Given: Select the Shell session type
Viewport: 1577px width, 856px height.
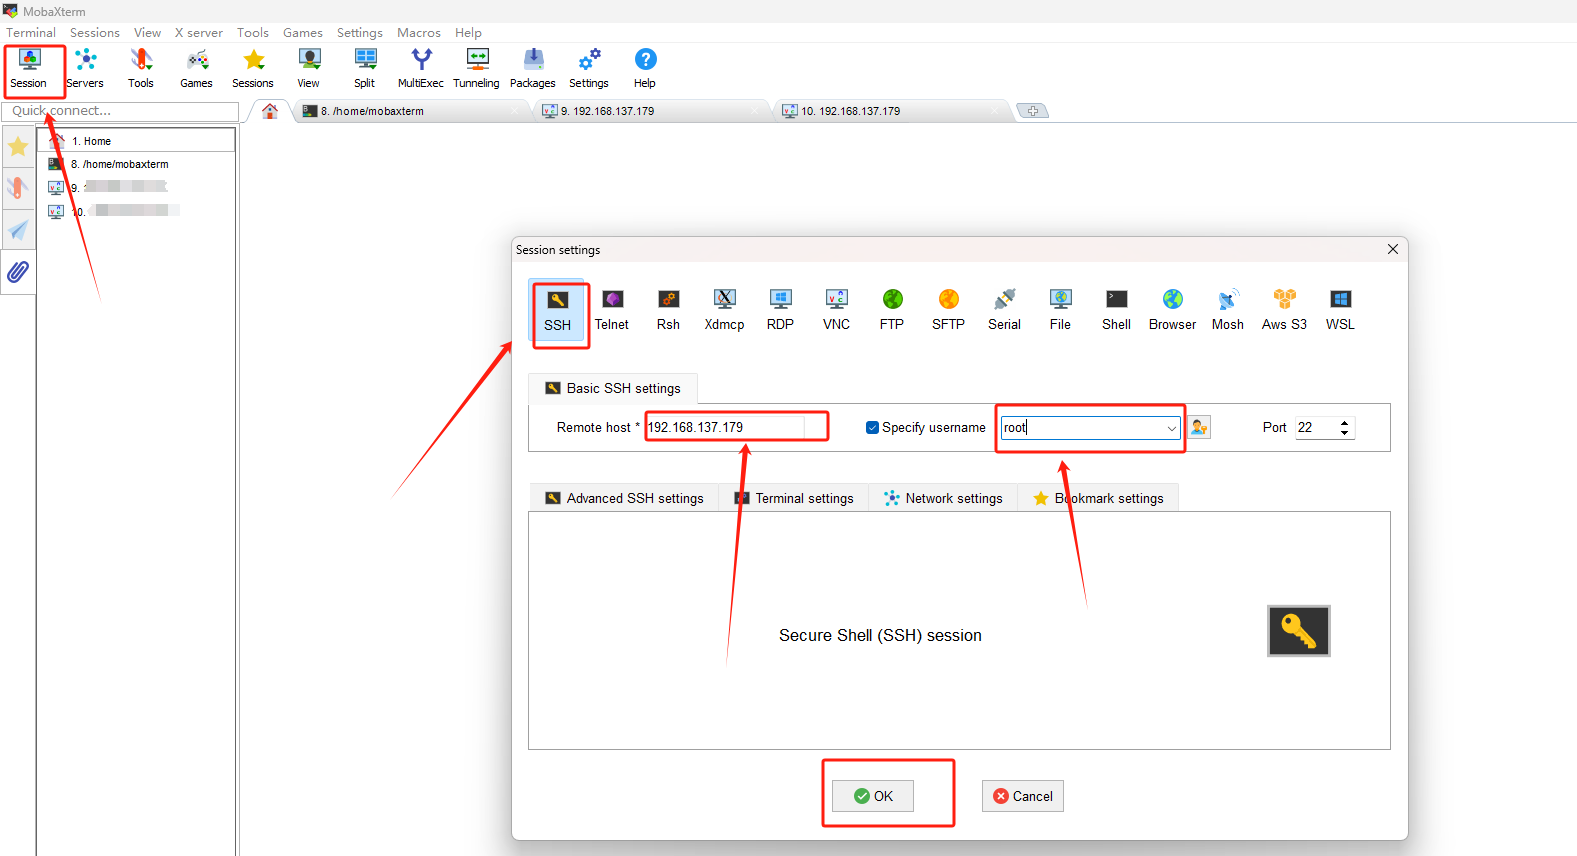Looking at the screenshot, I should (x=1116, y=311).
